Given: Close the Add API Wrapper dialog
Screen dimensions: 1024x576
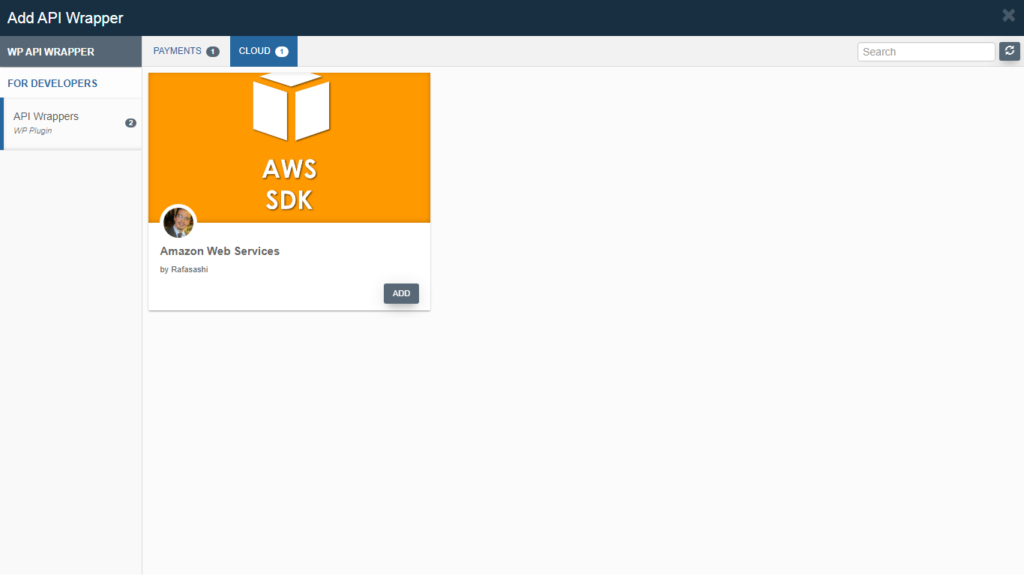Looking at the screenshot, I should 1008,15.
